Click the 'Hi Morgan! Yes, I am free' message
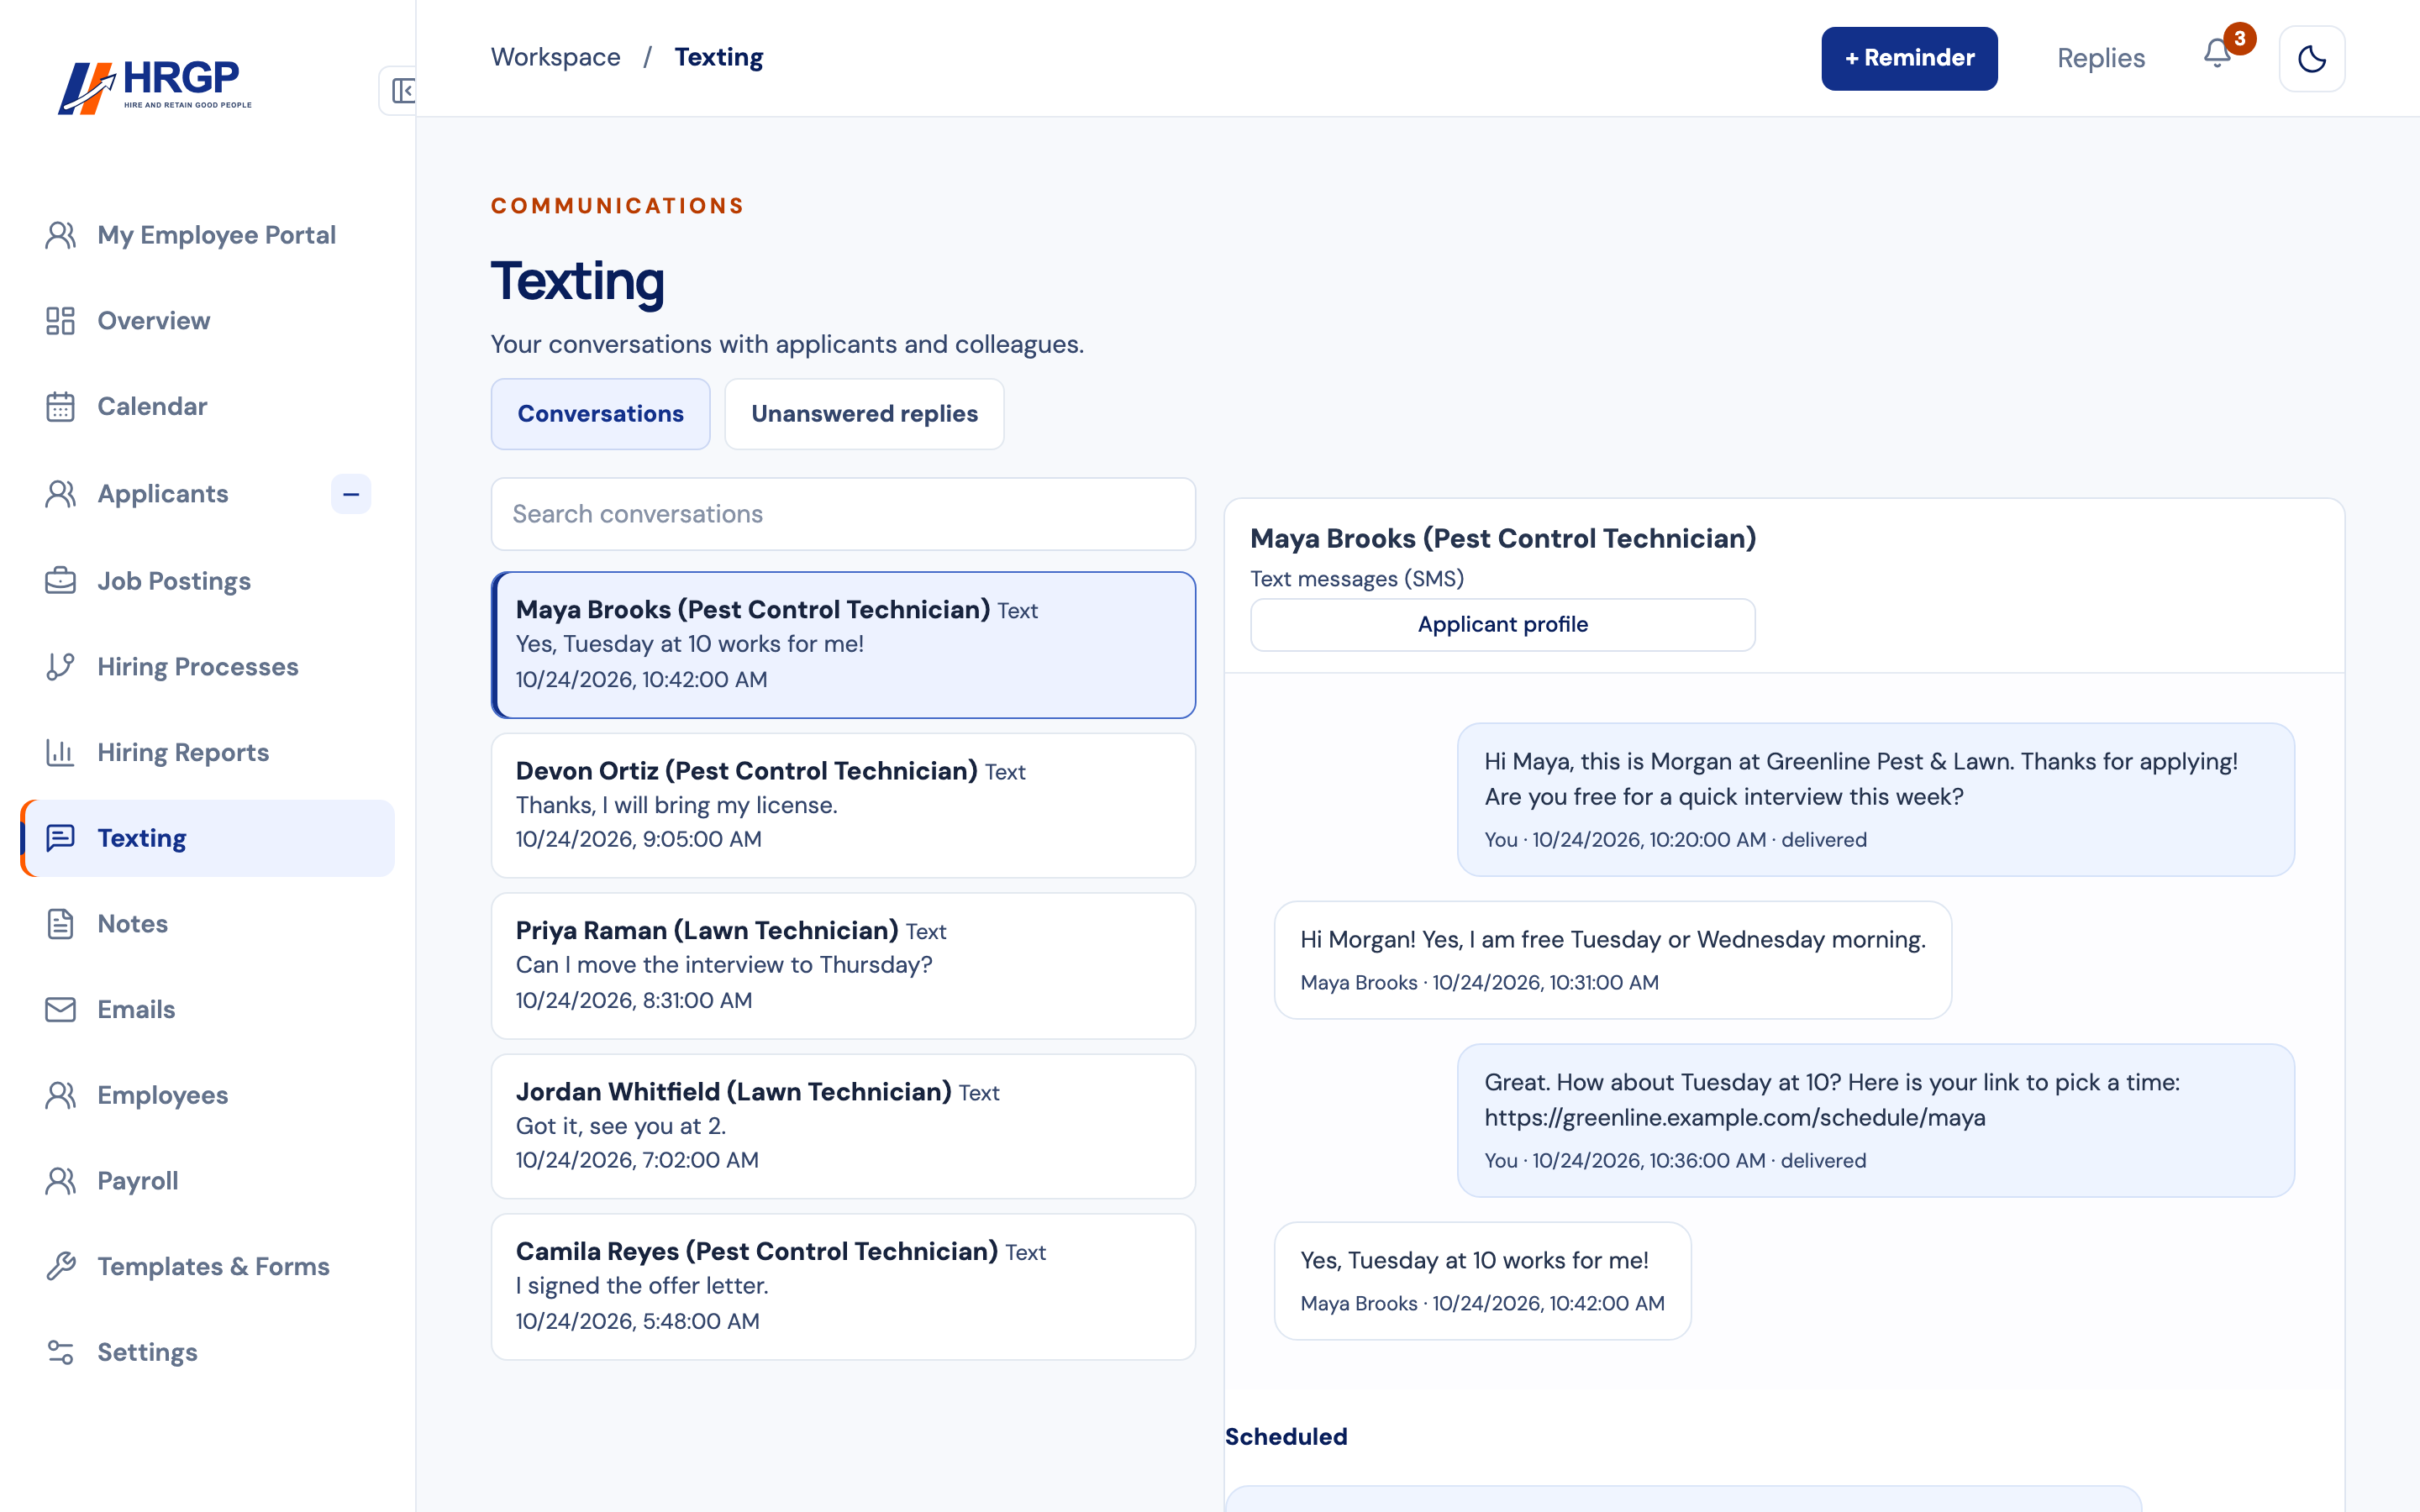 [1612, 960]
